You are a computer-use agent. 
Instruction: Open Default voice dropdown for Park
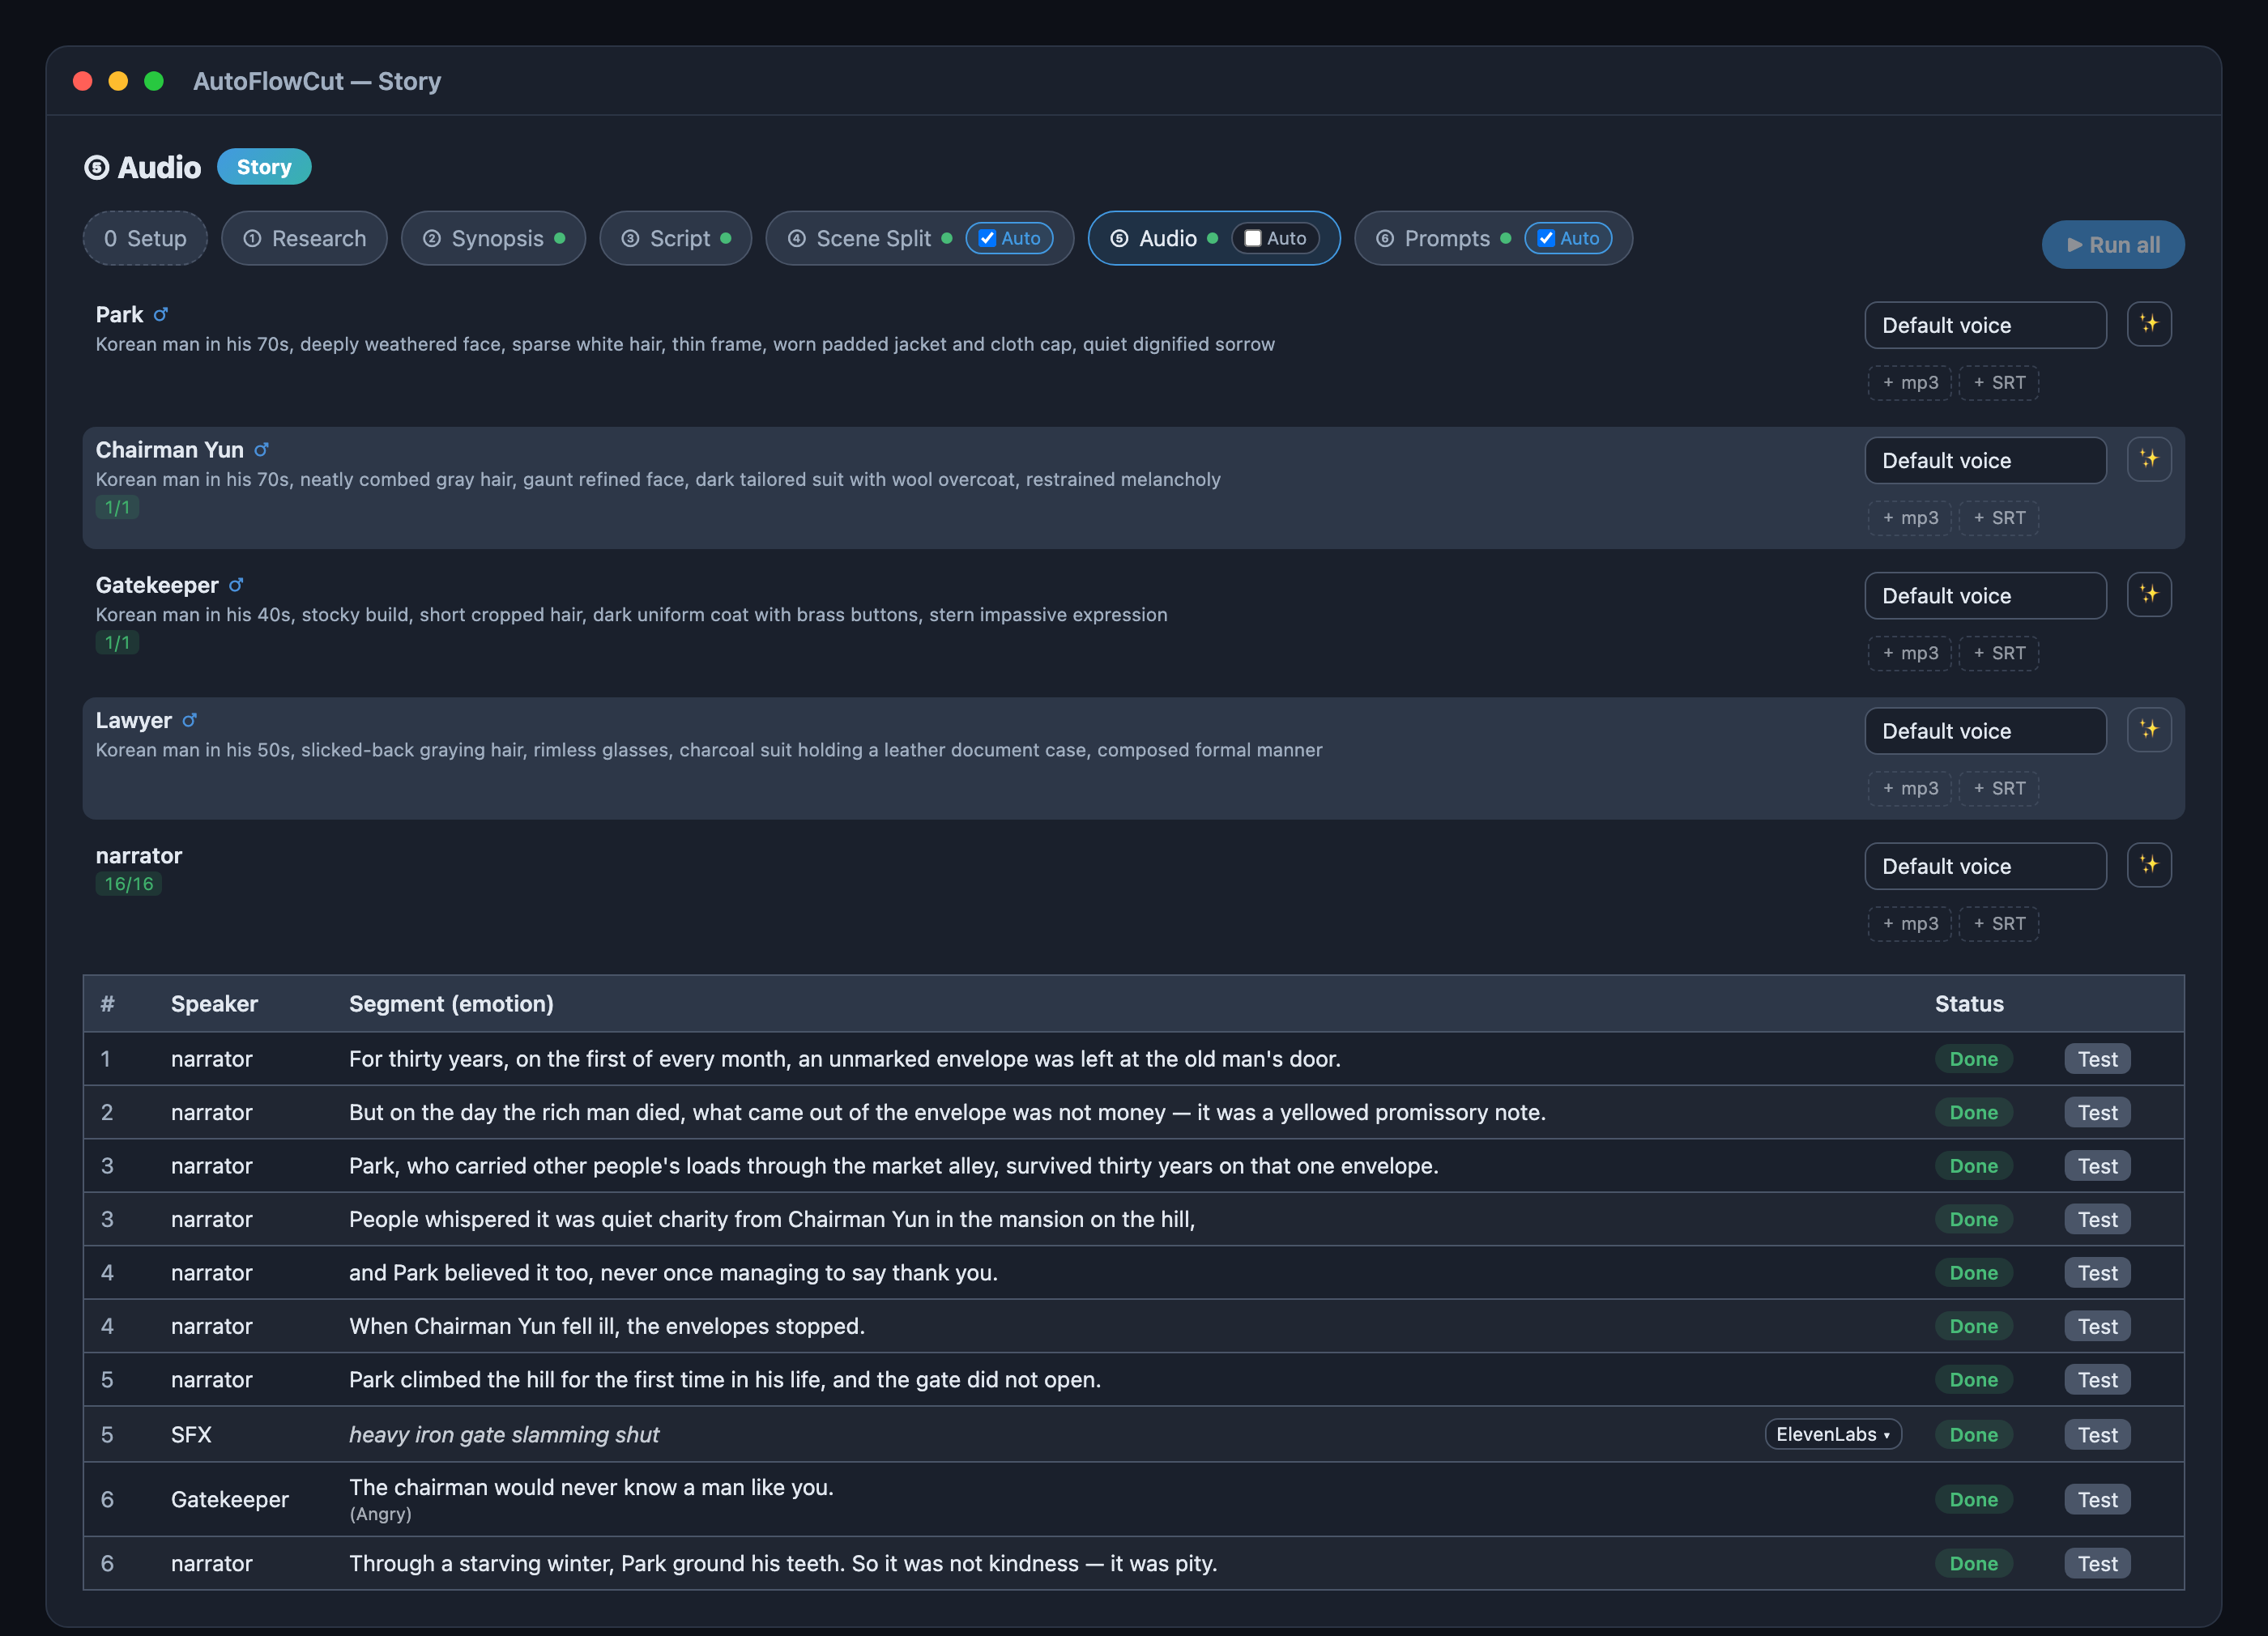pyautogui.click(x=1985, y=325)
